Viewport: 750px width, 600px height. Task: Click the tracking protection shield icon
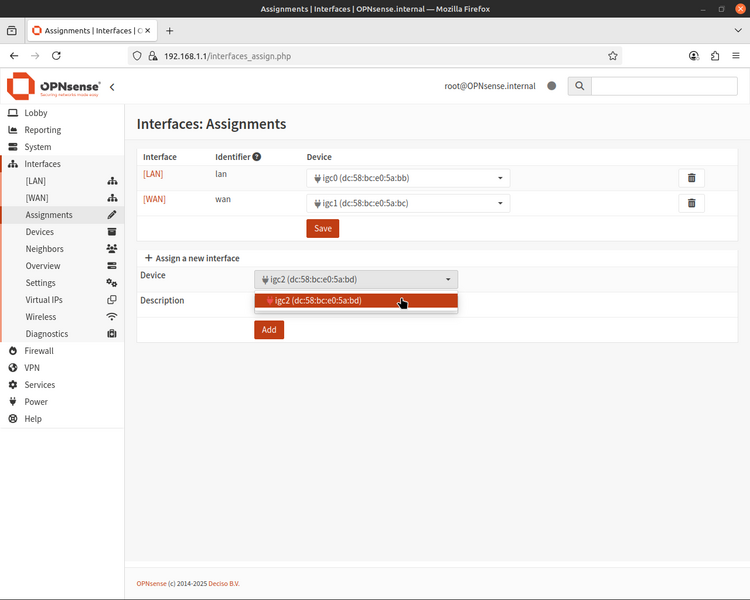(137, 56)
